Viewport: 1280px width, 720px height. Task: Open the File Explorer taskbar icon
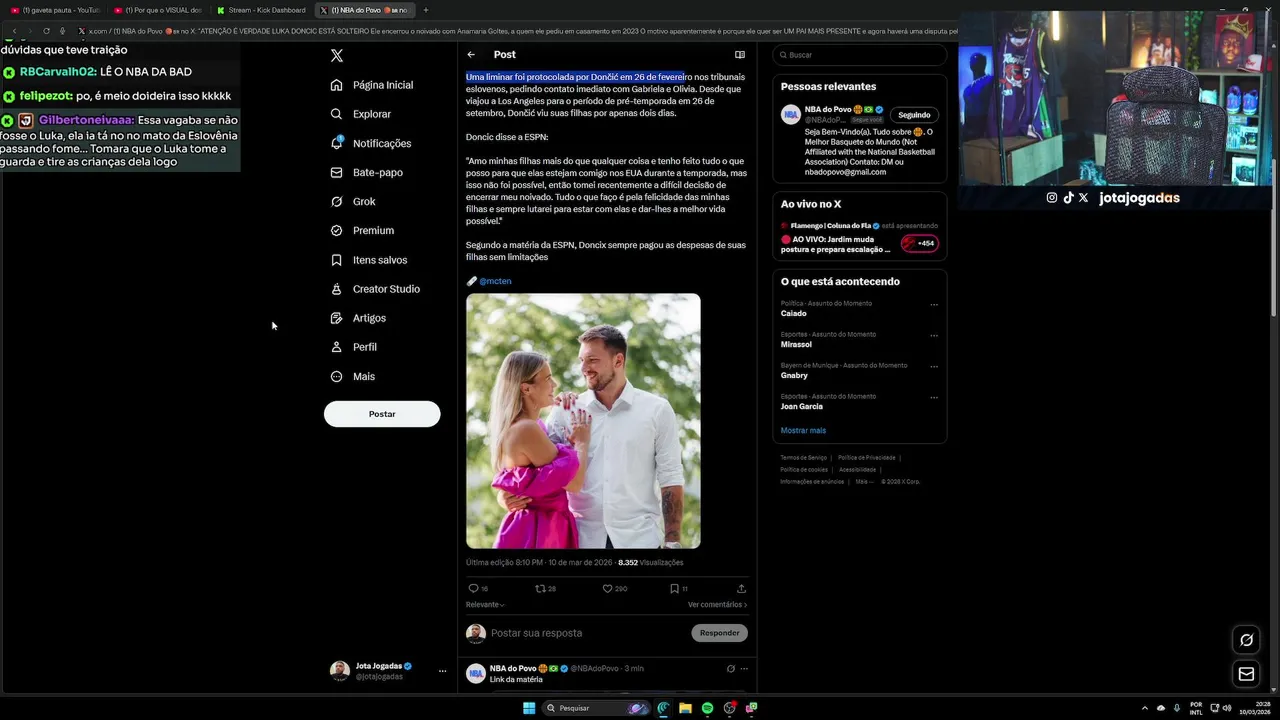pos(685,708)
